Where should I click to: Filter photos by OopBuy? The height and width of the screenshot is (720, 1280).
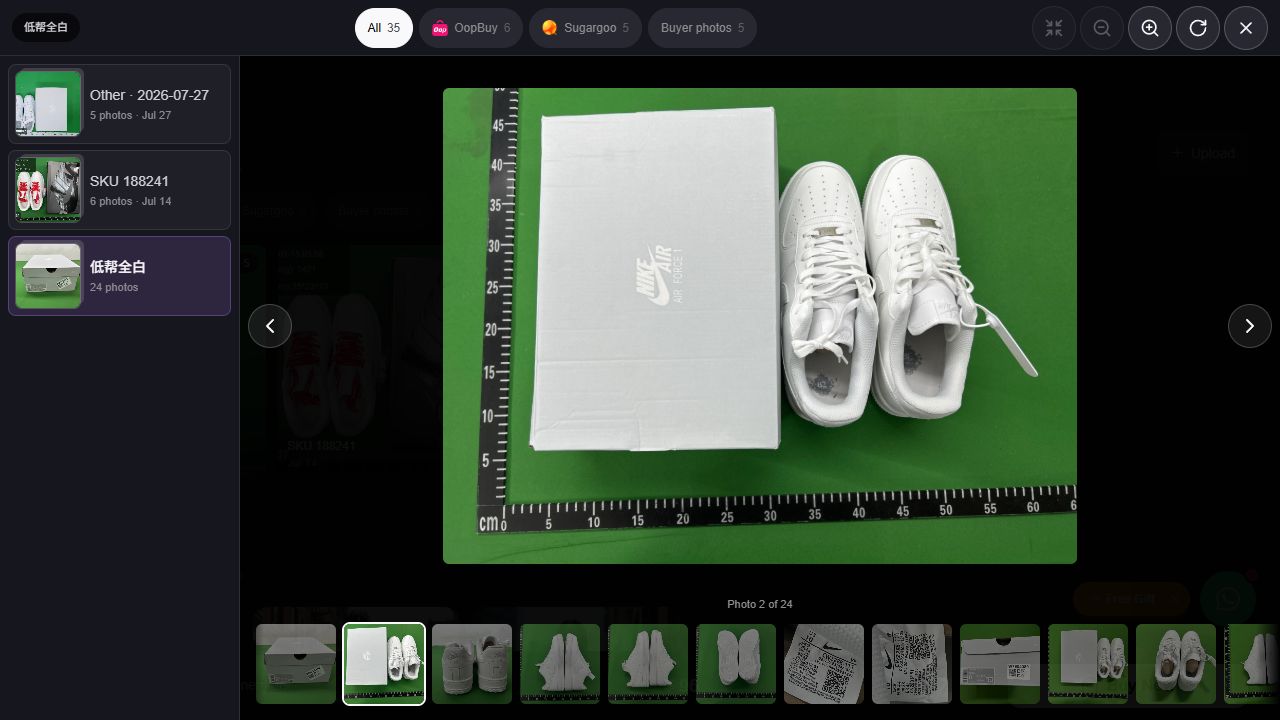click(471, 28)
